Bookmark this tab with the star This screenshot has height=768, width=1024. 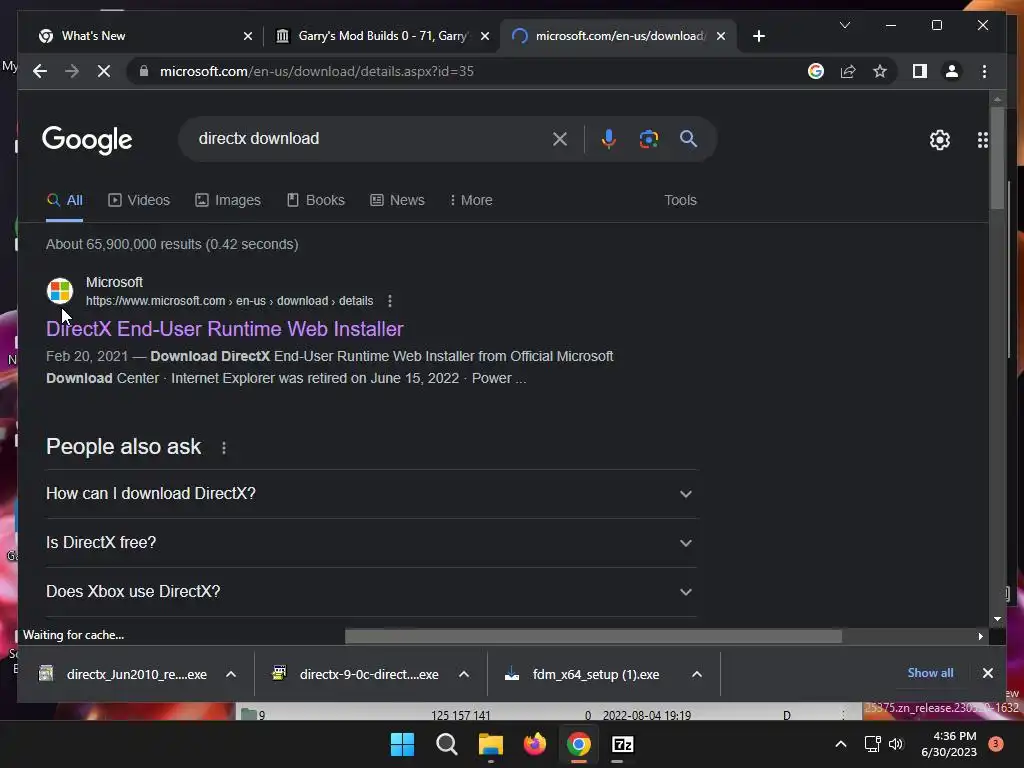coord(880,71)
